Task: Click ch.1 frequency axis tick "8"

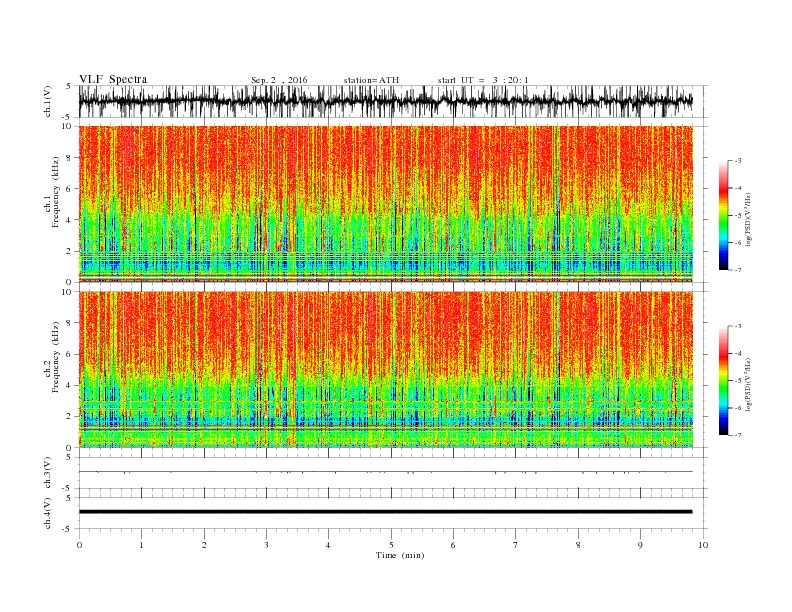Action: tap(69, 158)
